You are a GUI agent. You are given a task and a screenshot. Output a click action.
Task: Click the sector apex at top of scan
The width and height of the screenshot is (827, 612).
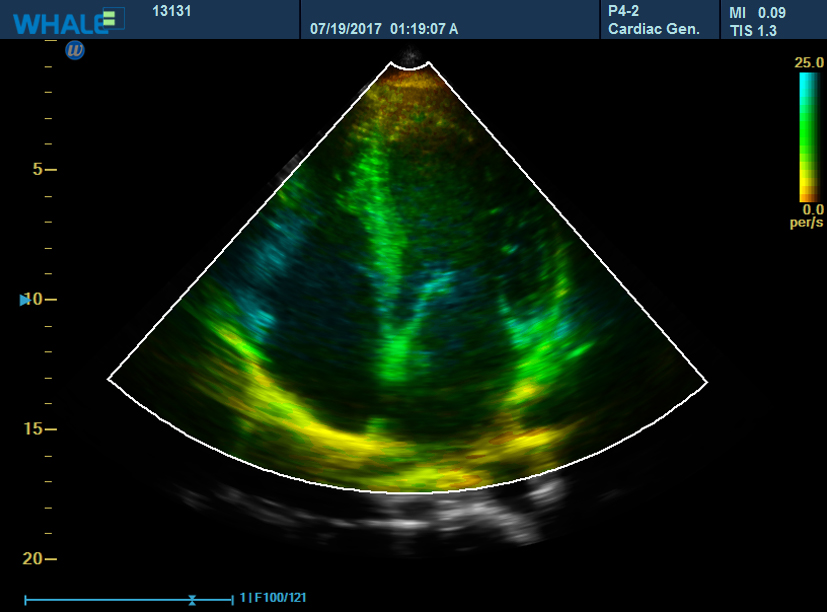click(x=411, y=65)
